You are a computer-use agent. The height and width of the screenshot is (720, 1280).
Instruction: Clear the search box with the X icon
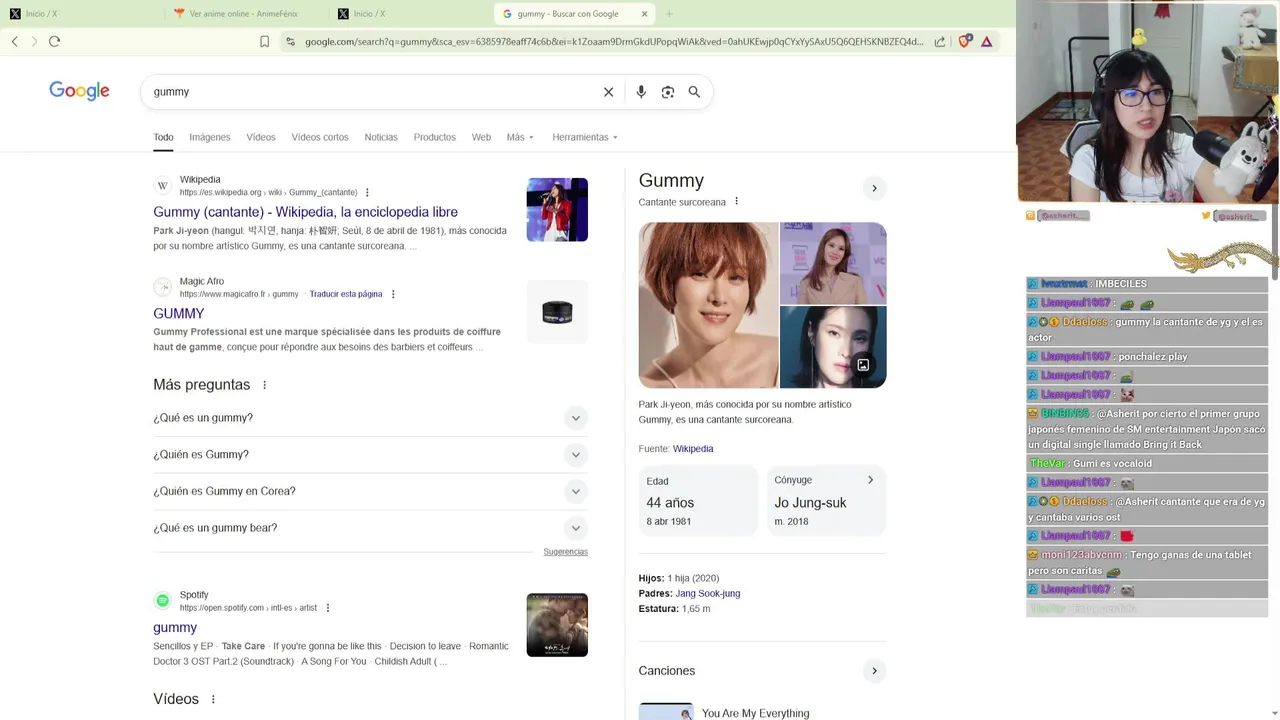pyautogui.click(x=608, y=92)
